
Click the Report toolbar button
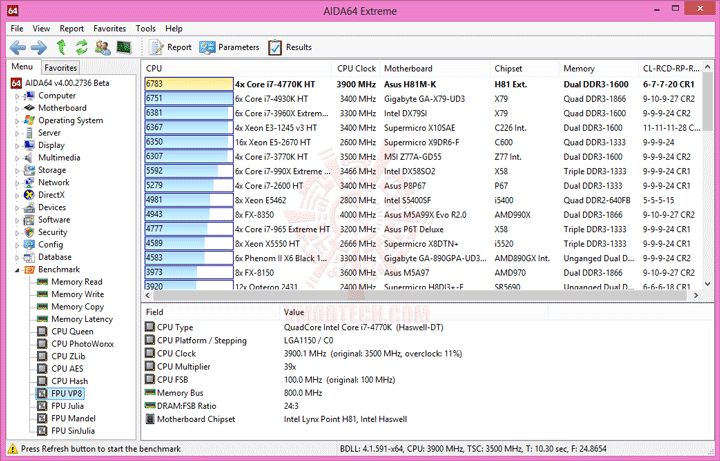pos(170,47)
